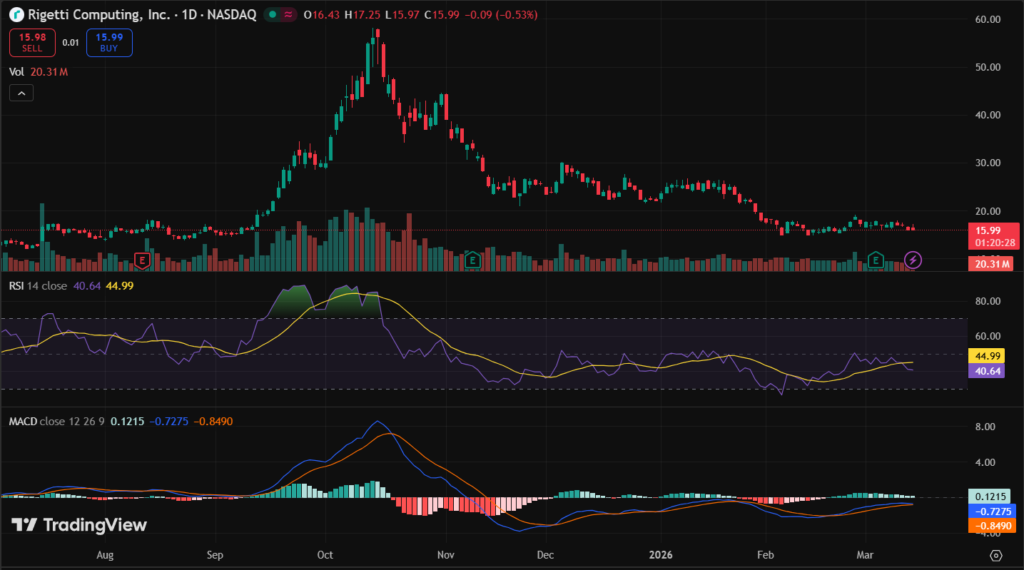Click the green earnings marker in March

click(876, 260)
